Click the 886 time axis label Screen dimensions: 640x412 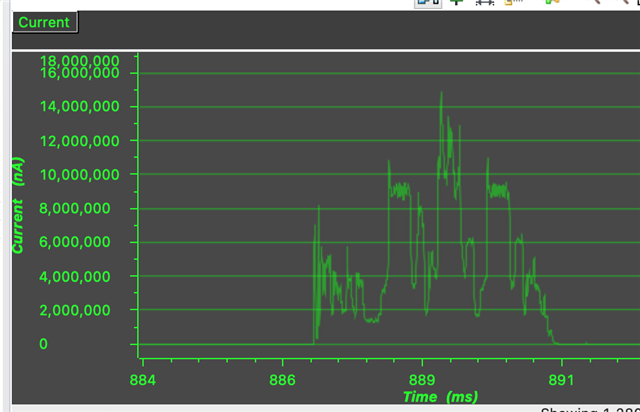coord(282,380)
